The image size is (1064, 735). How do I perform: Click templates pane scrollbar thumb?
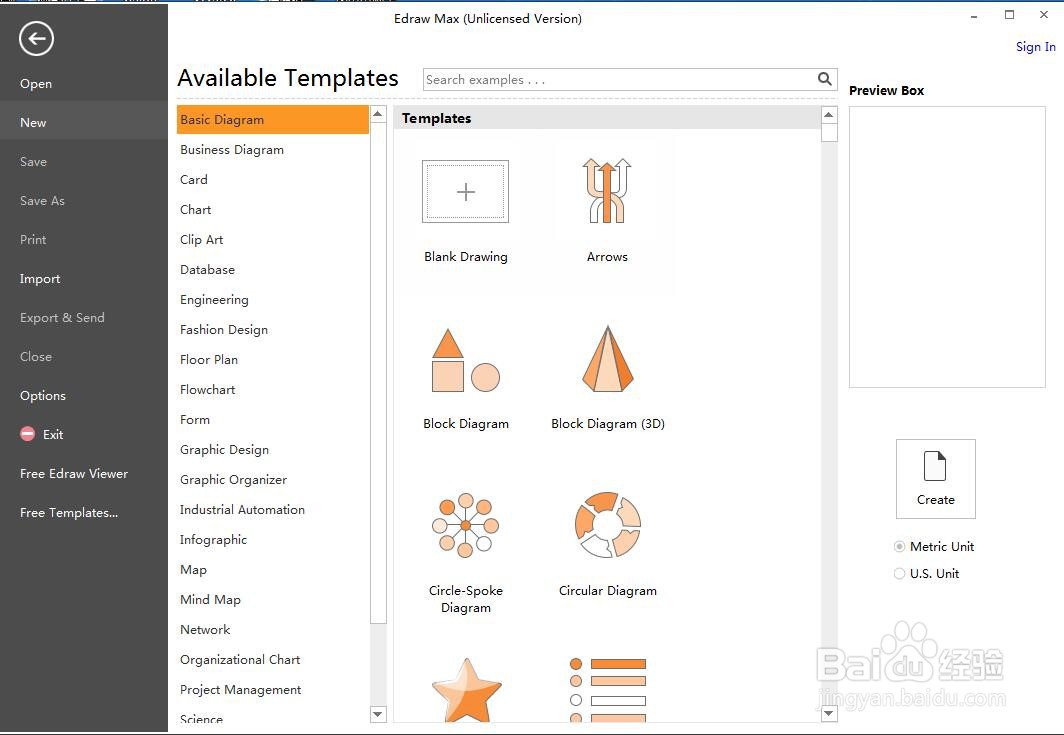click(829, 132)
